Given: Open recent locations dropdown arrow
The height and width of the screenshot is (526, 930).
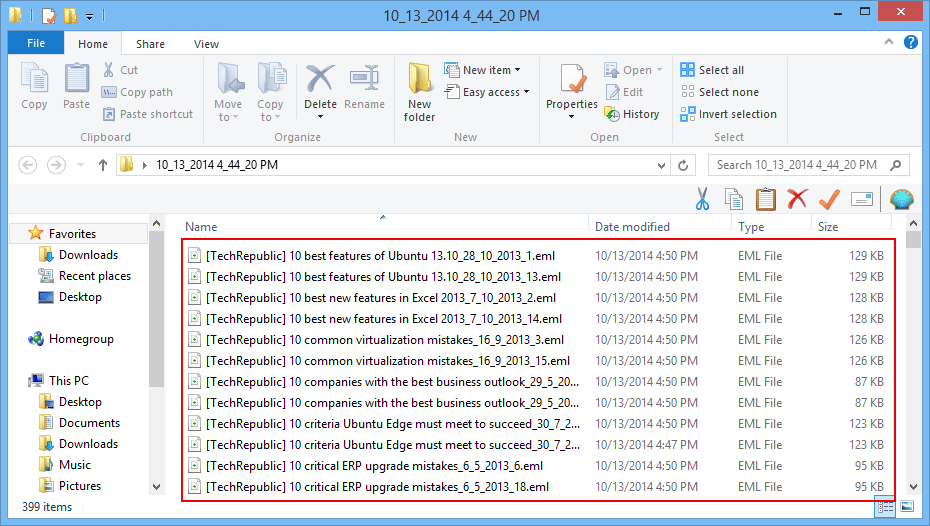Looking at the screenshot, I should (x=80, y=165).
